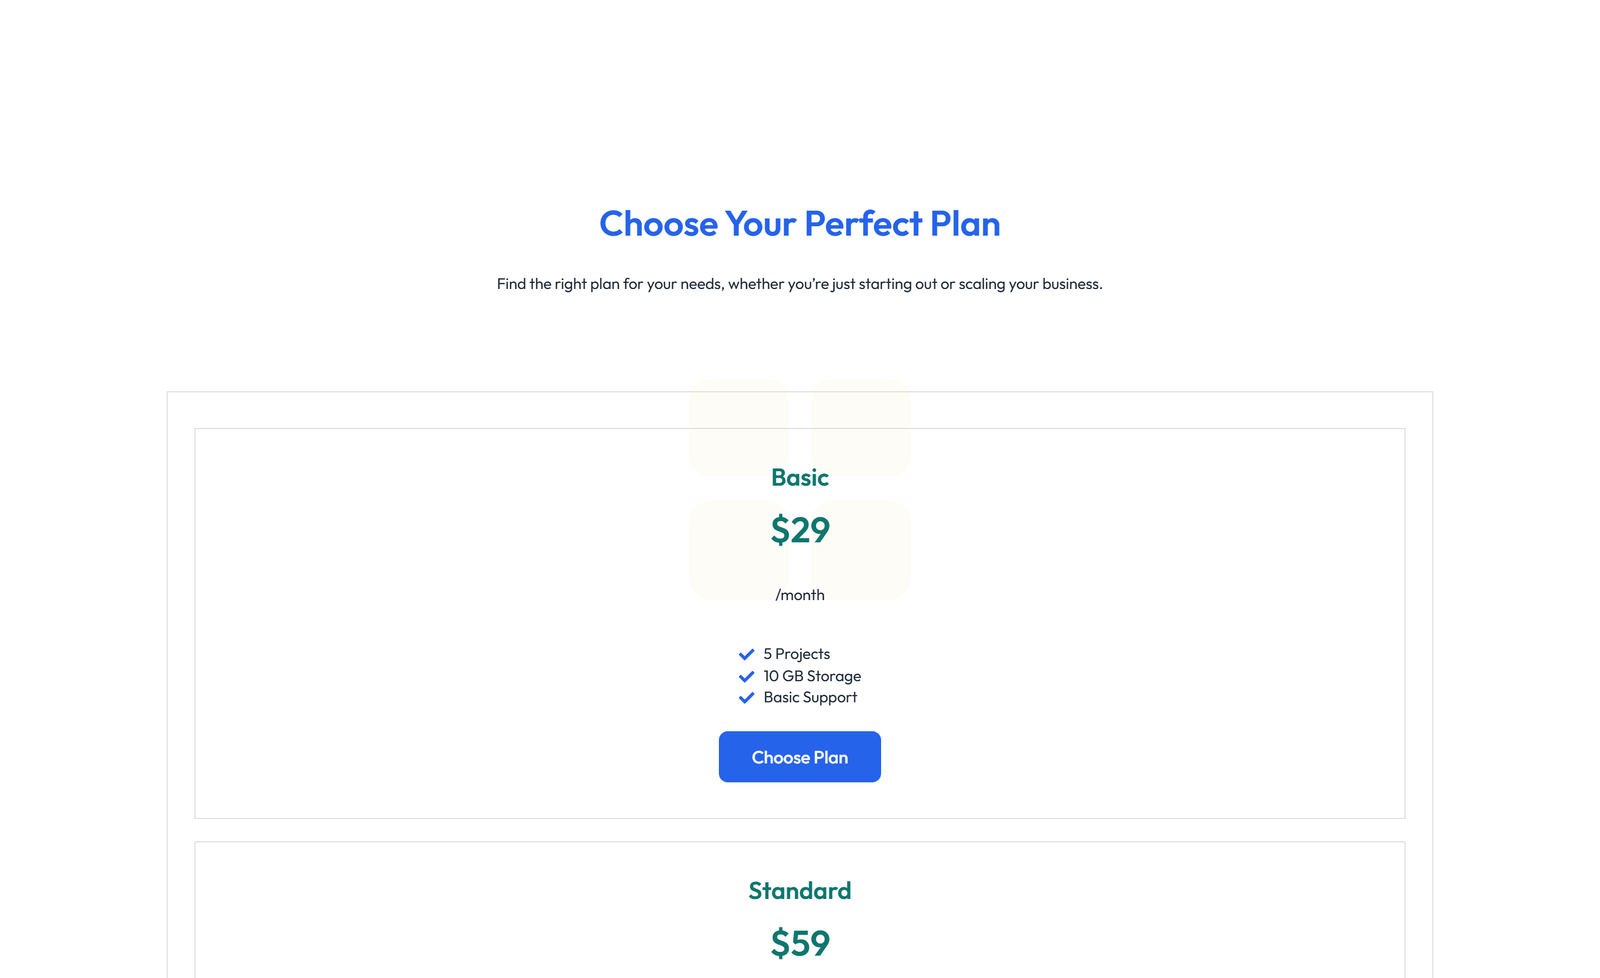Screen dimensions: 1600x978
Task: Click the blue checkmark beside 5 Projects
Action: pos(746,653)
